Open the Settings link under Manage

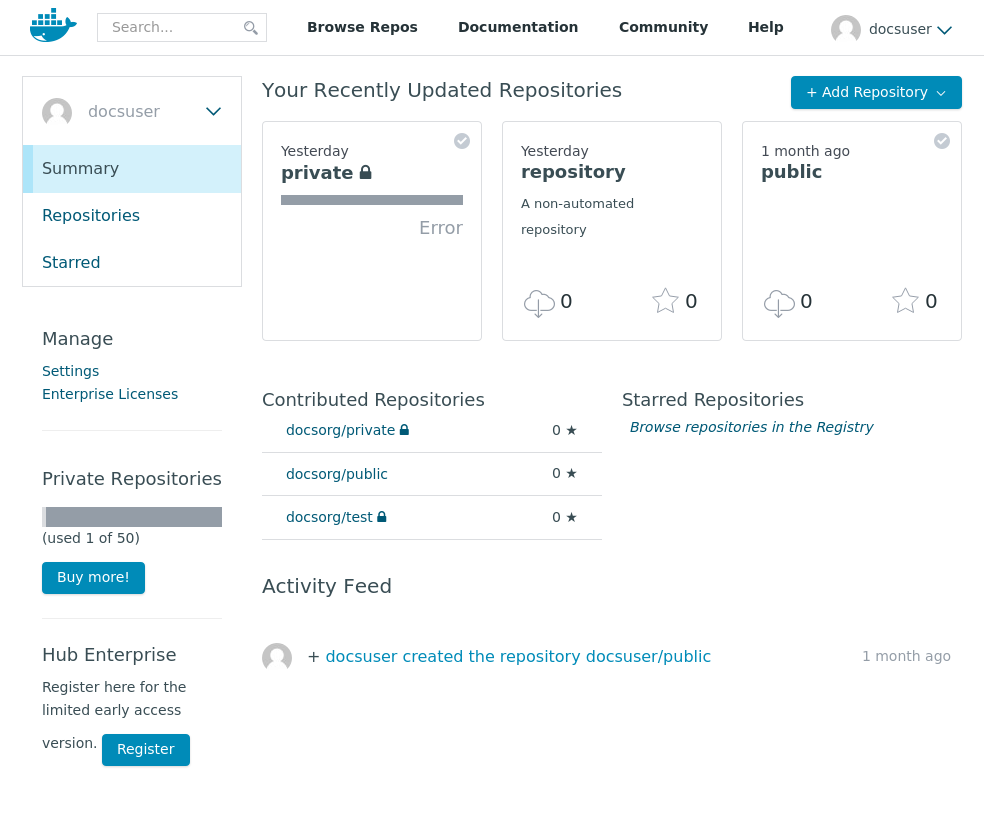tap(70, 371)
